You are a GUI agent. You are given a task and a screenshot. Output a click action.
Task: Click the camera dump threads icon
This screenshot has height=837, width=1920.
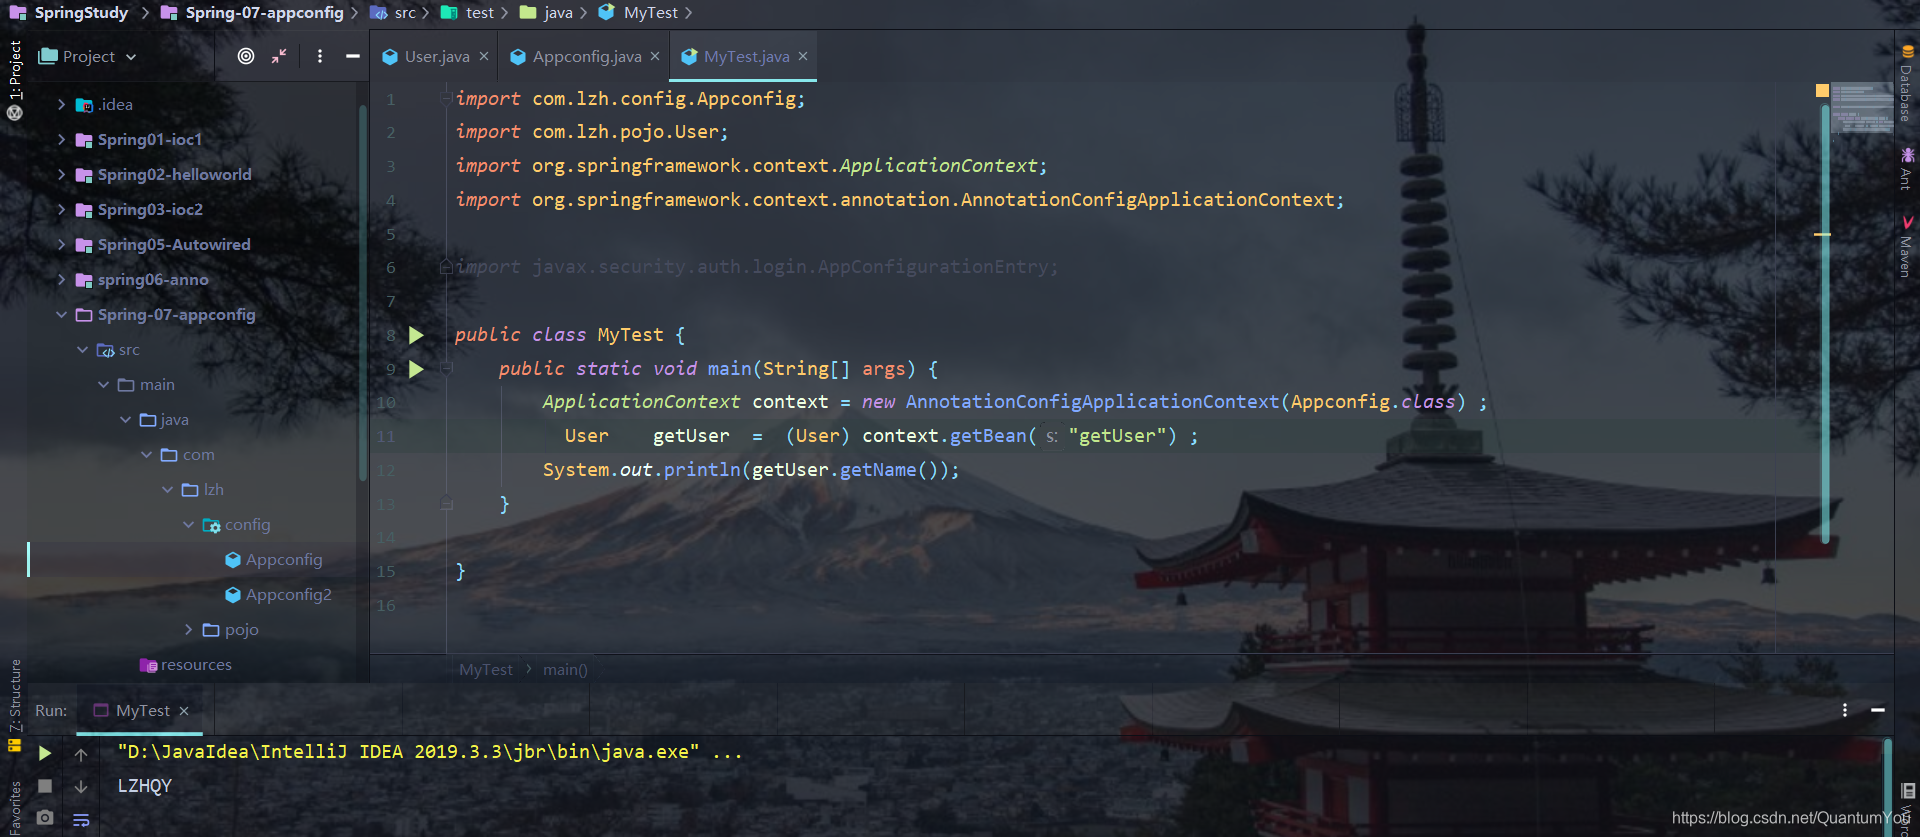point(45,818)
